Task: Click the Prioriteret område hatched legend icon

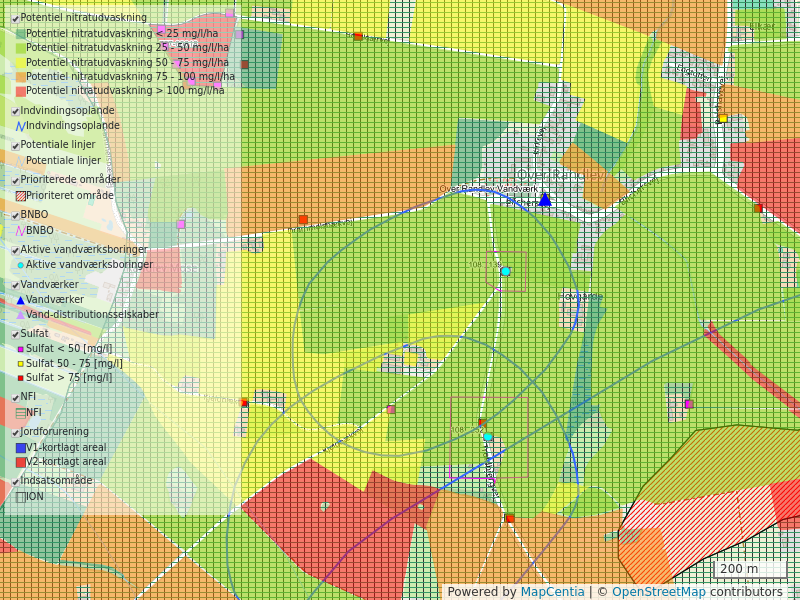Action: point(20,196)
